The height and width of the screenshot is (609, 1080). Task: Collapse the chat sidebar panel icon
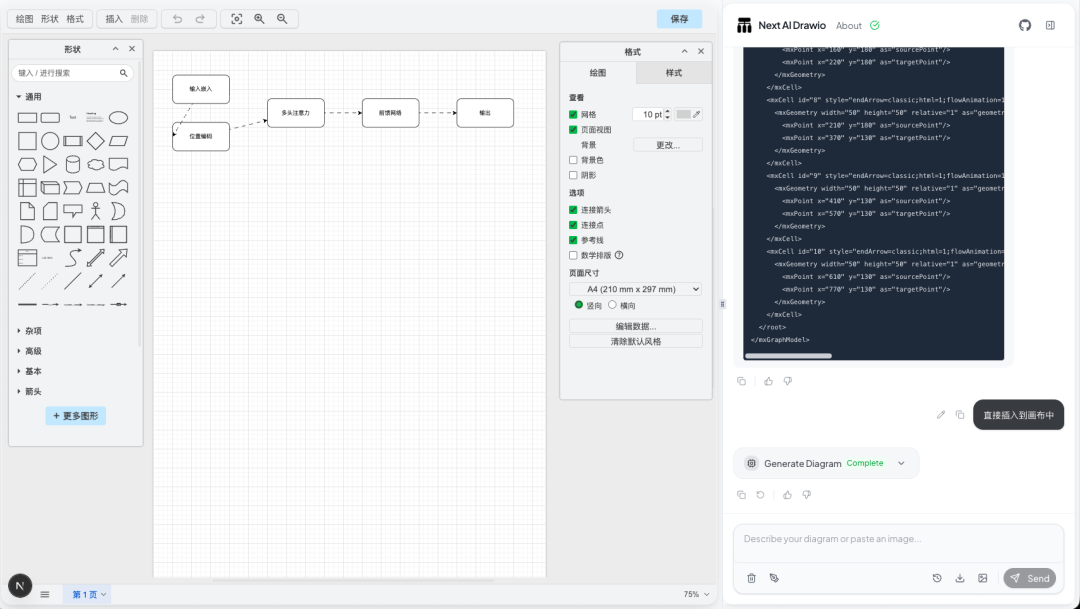tap(1050, 25)
